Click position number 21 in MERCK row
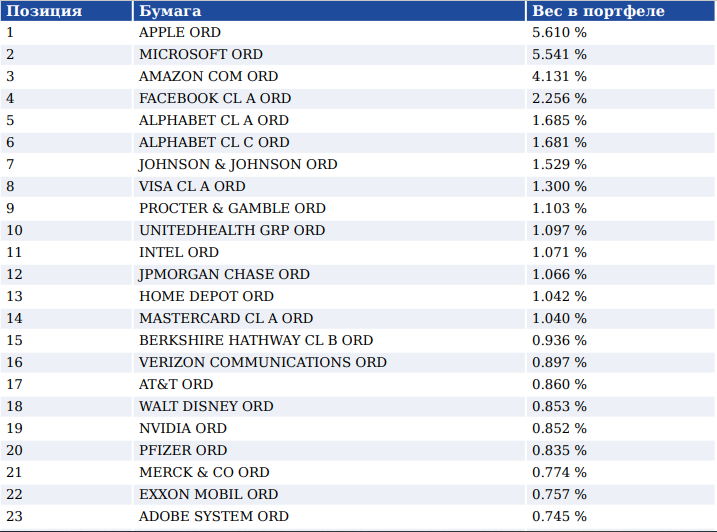Image resolution: width=717 pixels, height=532 pixels. 14,472
